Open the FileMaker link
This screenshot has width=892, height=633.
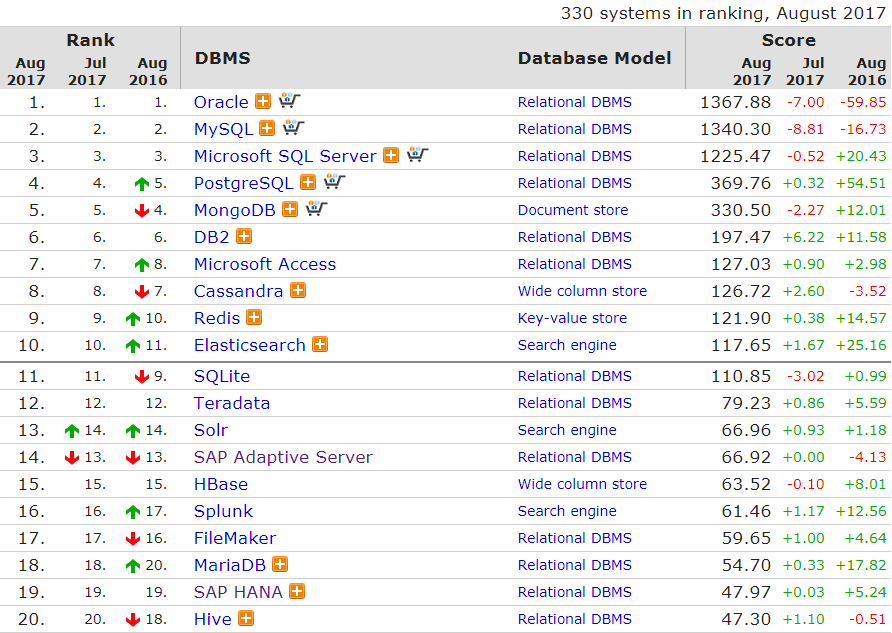click(x=235, y=539)
